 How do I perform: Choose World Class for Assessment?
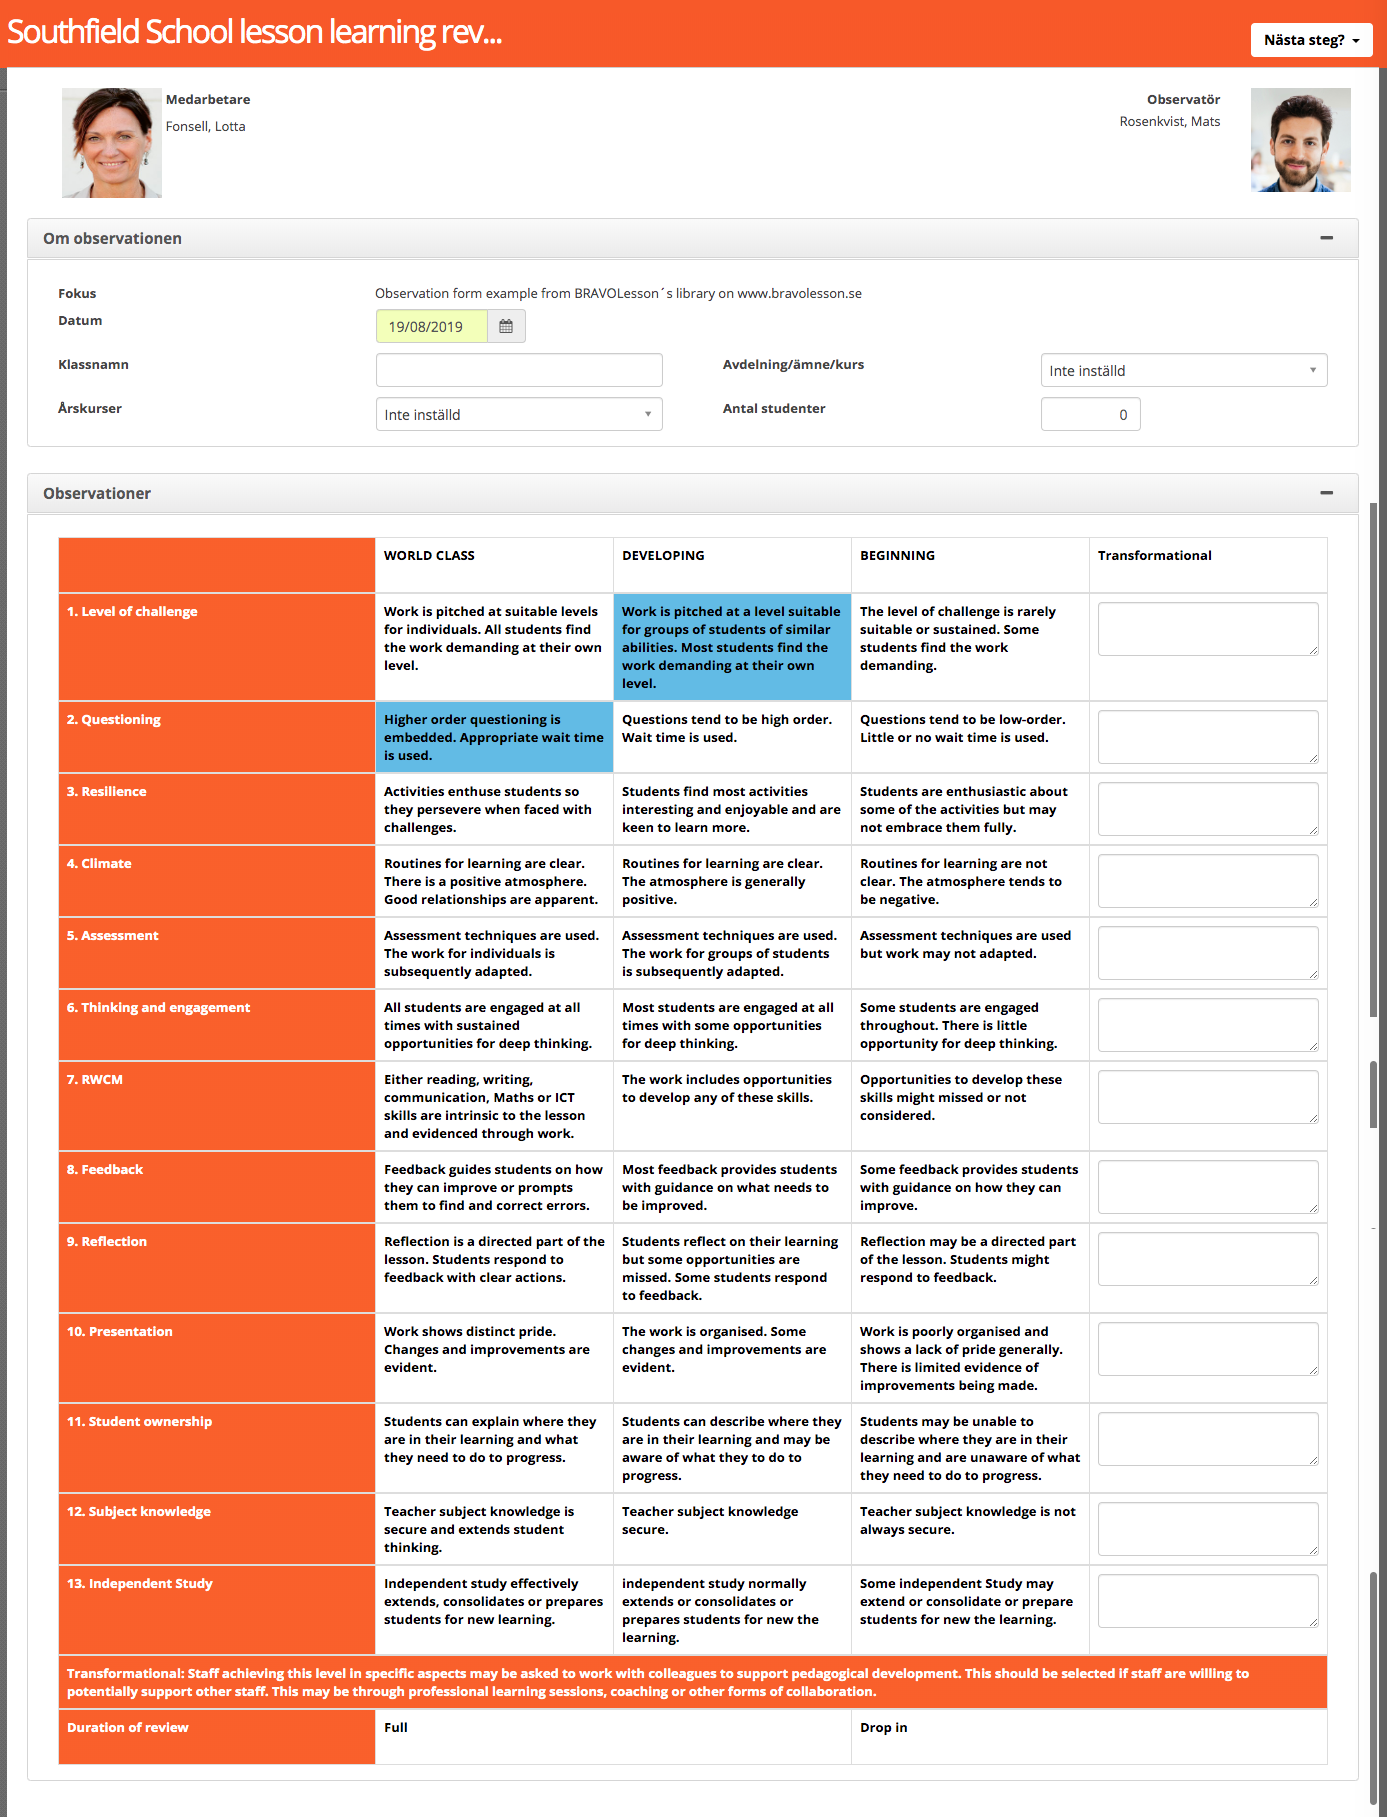tap(493, 953)
